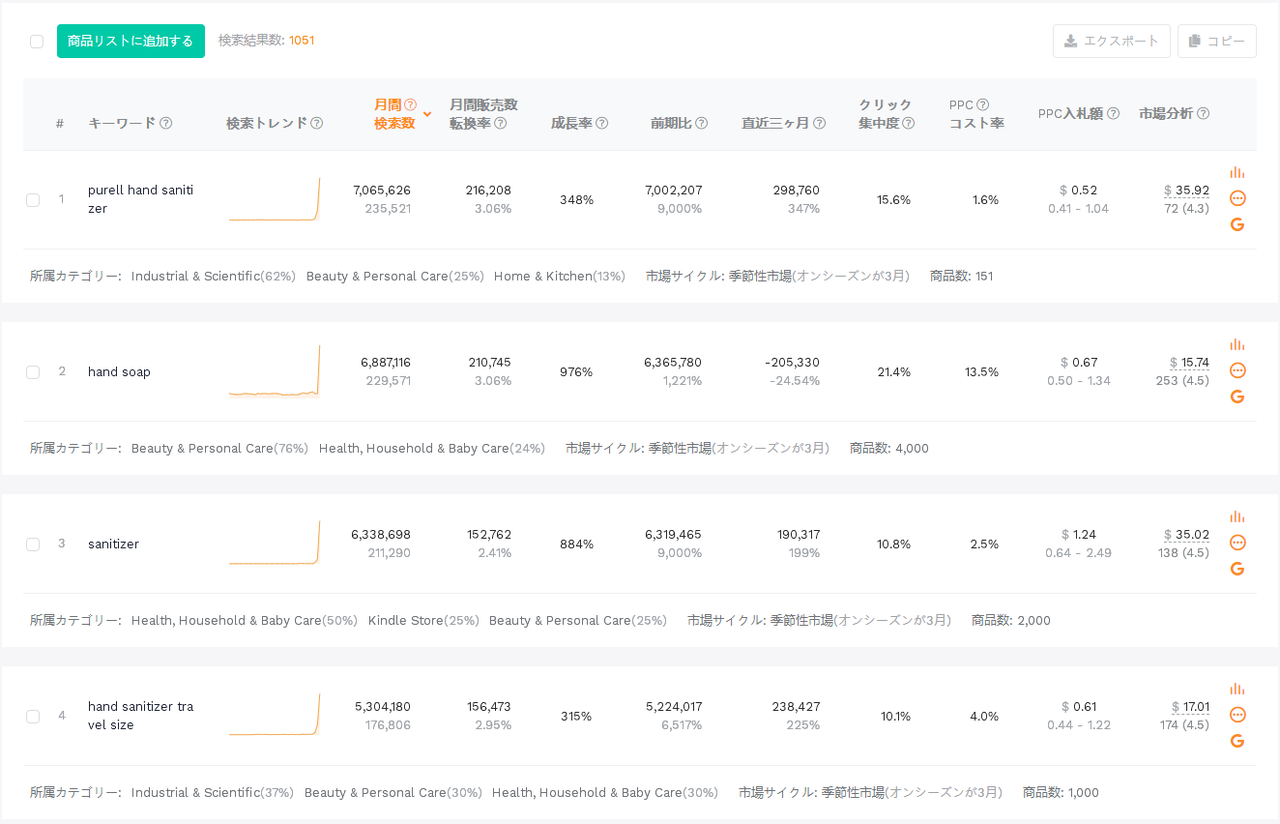This screenshot has width=1280, height=824.
Task: Click help icon beside 市場分析 header
Action: [1203, 114]
